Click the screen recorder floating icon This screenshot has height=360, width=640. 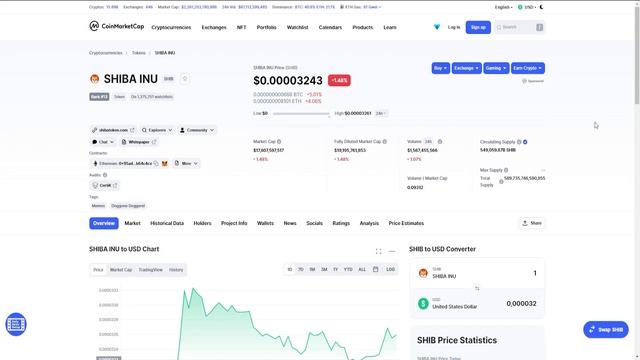click(16, 324)
